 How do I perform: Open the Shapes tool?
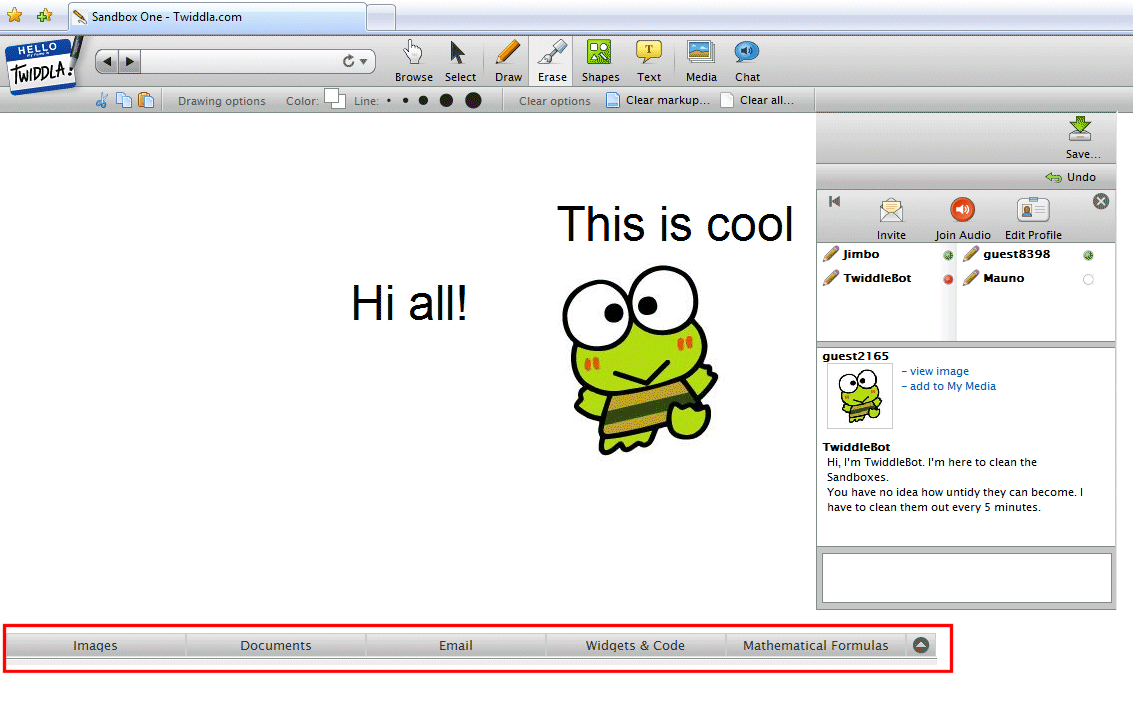tap(600, 61)
